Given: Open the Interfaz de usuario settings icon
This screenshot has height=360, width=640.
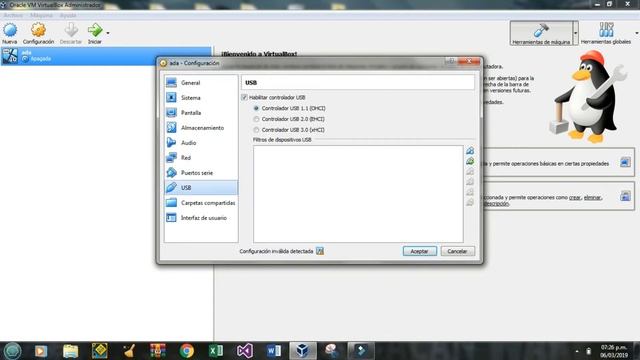Looking at the screenshot, I should pyautogui.click(x=171, y=218).
